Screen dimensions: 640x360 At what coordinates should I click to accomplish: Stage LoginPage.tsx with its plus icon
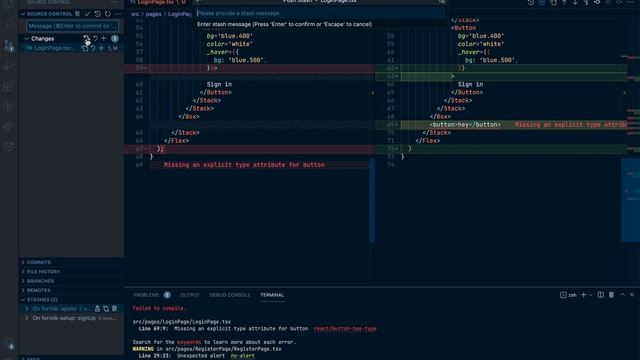point(101,48)
